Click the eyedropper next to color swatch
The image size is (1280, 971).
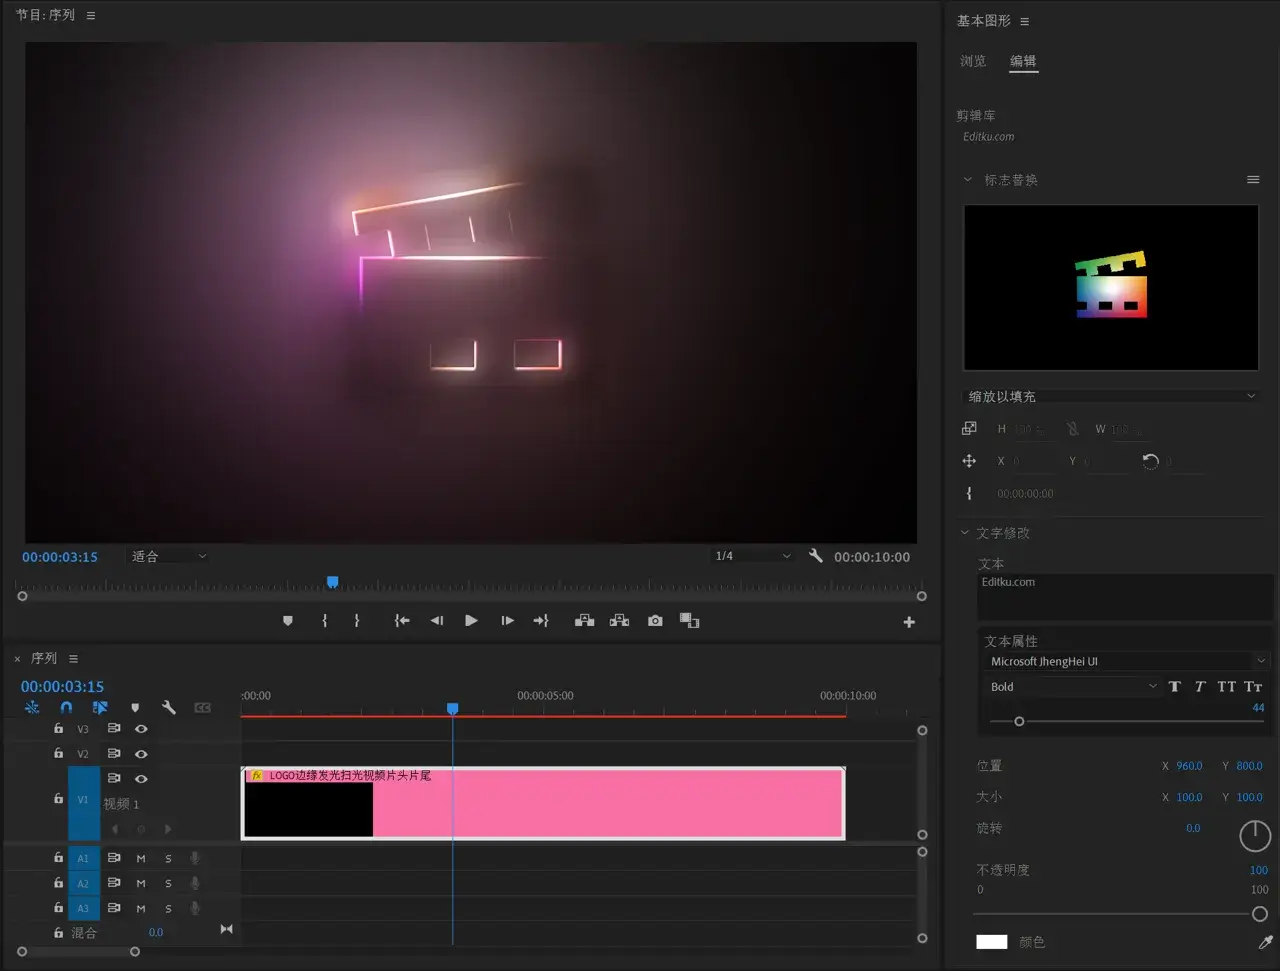(1265, 942)
